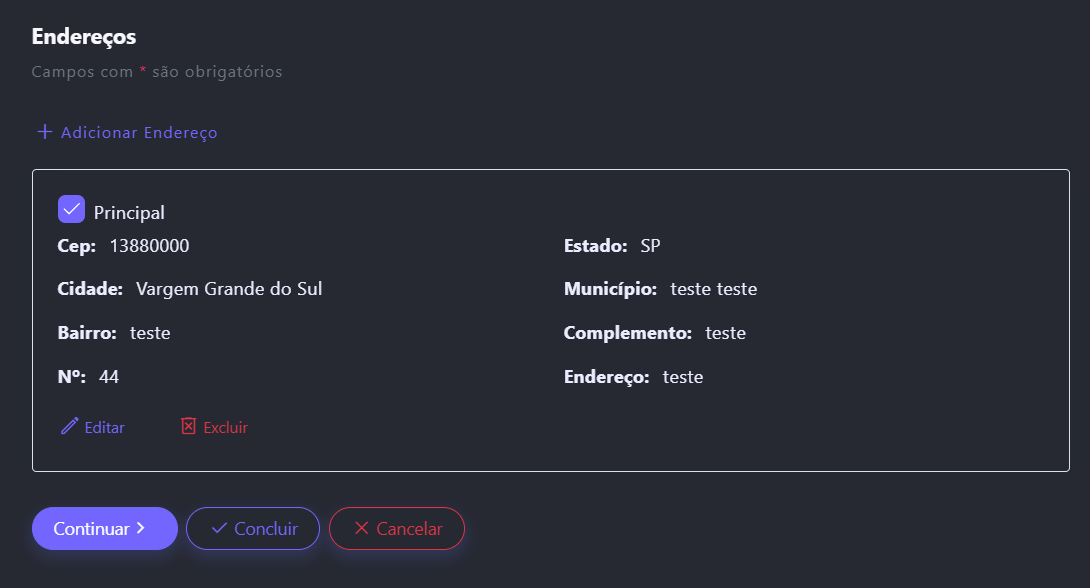
Task: Click the Cidade value Vargem Grande do Sul
Action: click(x=229, y=289)
